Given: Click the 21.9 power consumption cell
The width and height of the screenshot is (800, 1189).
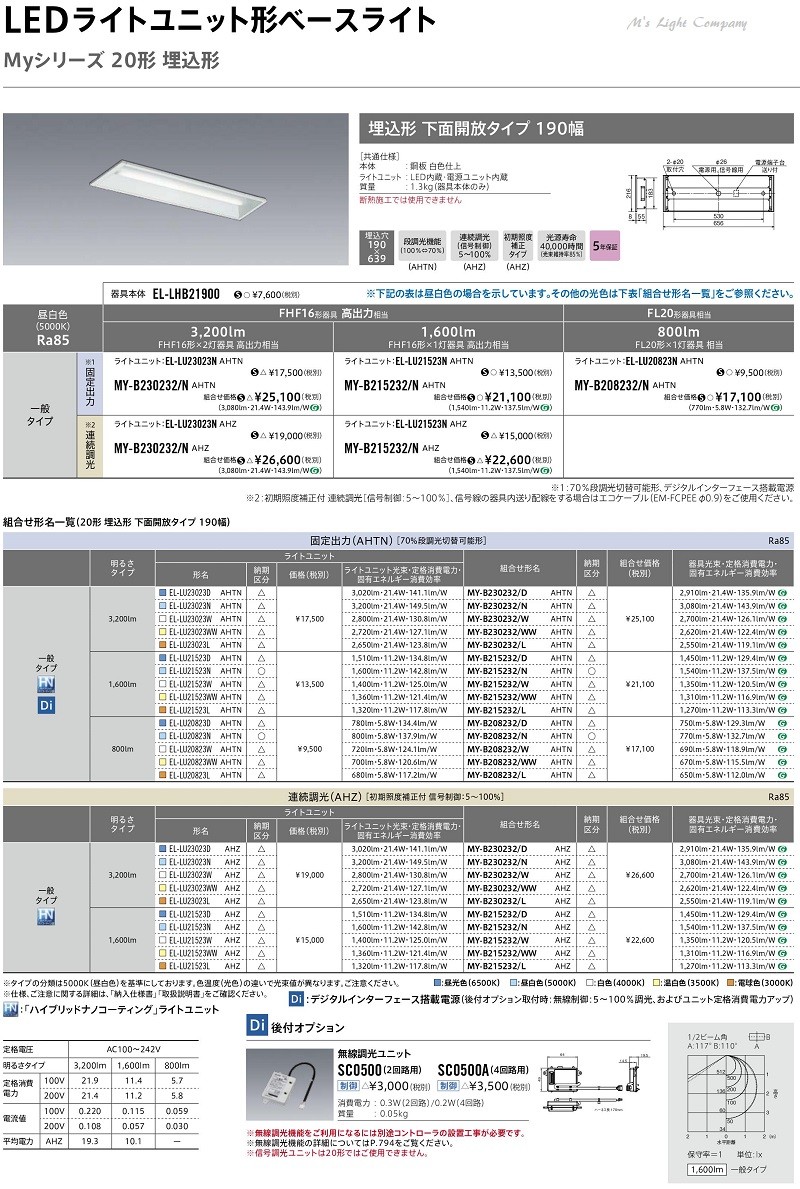Looking at the screenshot, I should point(90,1081).
